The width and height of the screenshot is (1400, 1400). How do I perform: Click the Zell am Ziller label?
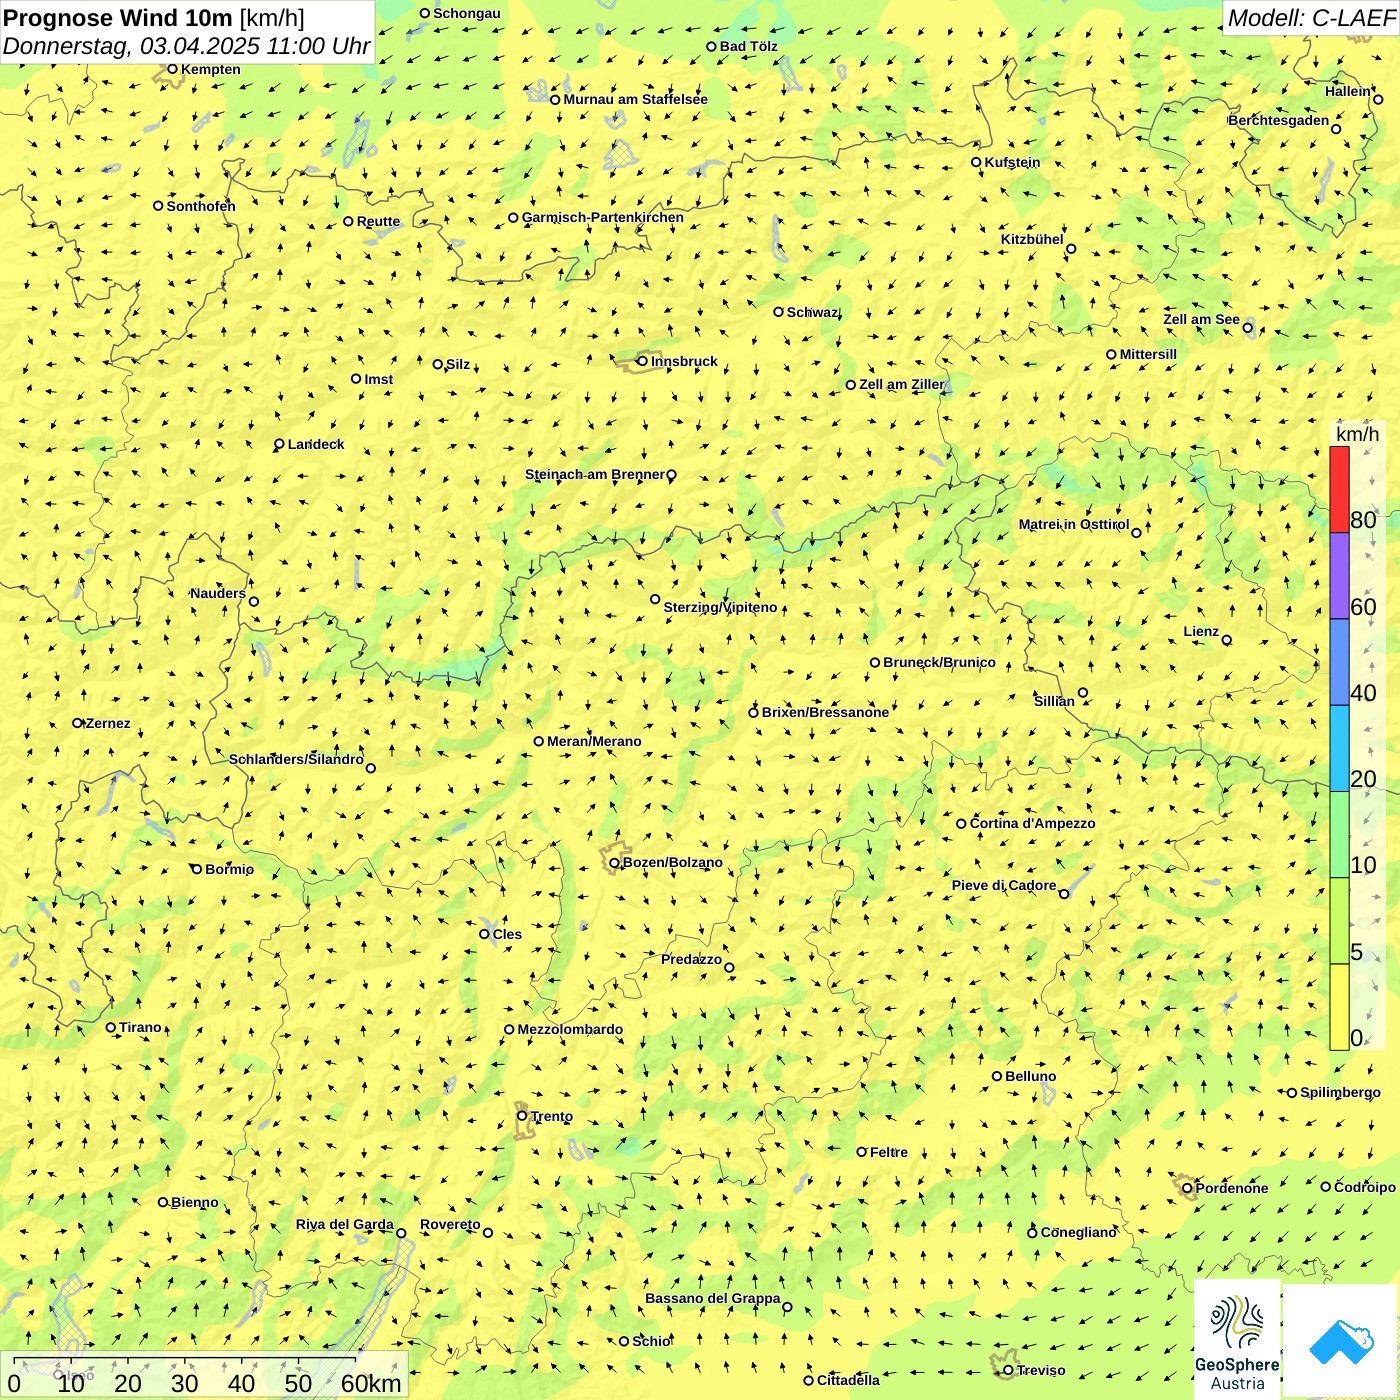tap(901, 384)
